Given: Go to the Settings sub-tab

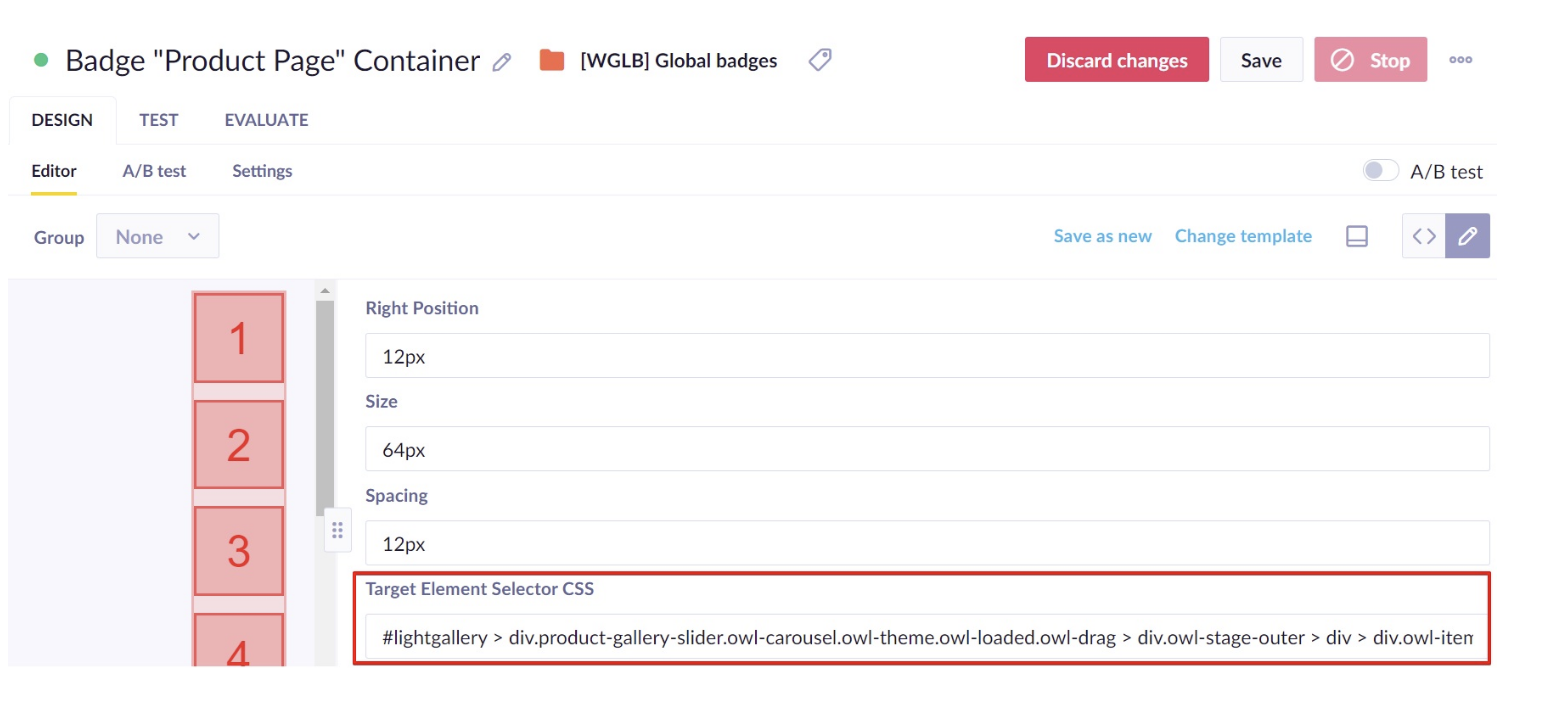Looking at the screenshot, I should pos(261,171).
